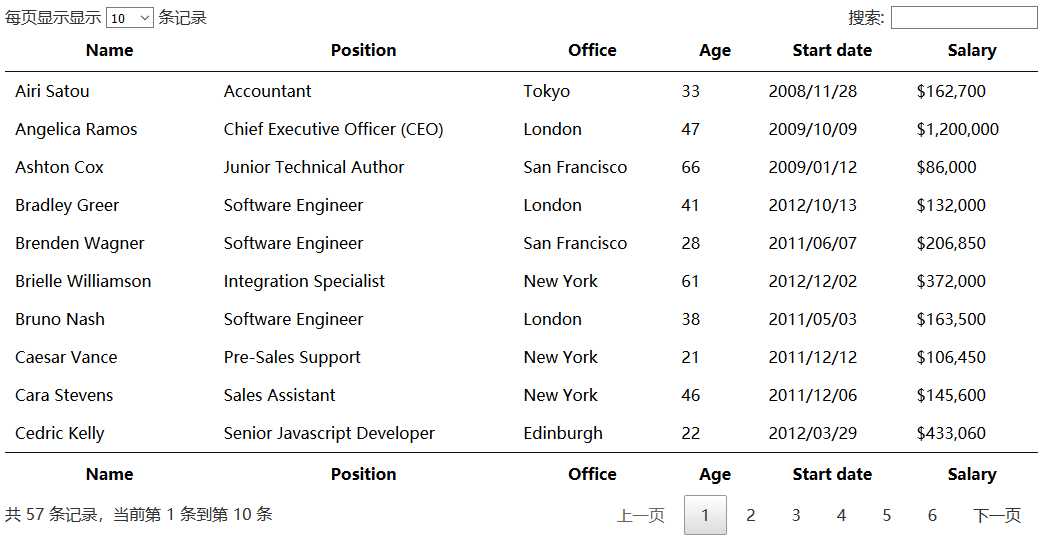Click the next page link 下一页
Image resolution: width=1042 pixels, height=548 pixels.
tap(997, 515)
